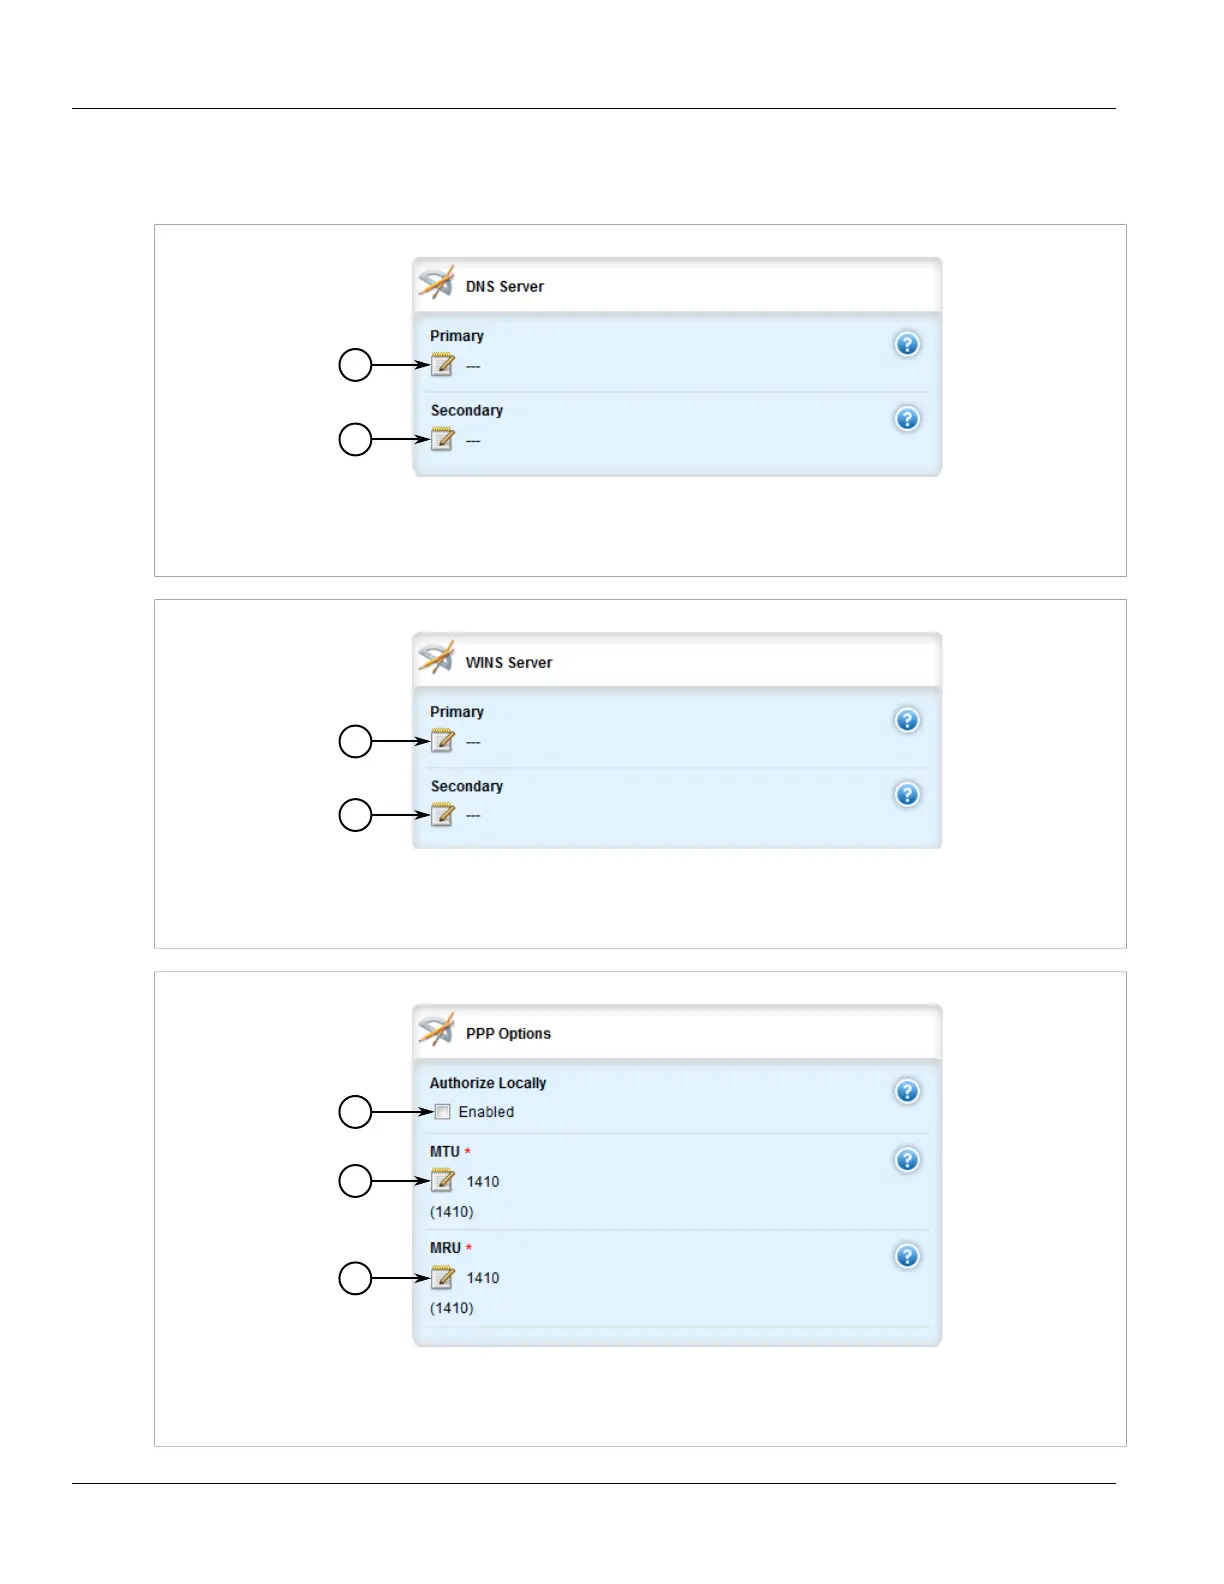
Task: Click the MTU value 1410
Action: click(x=483, y=1182)
